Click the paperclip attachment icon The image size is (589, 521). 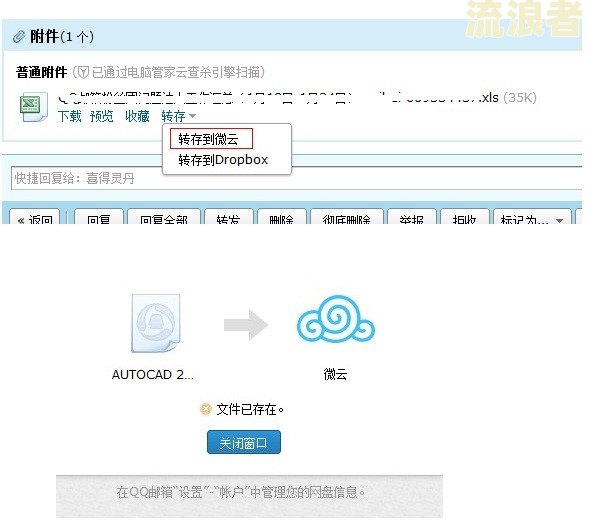pos(19,37)
